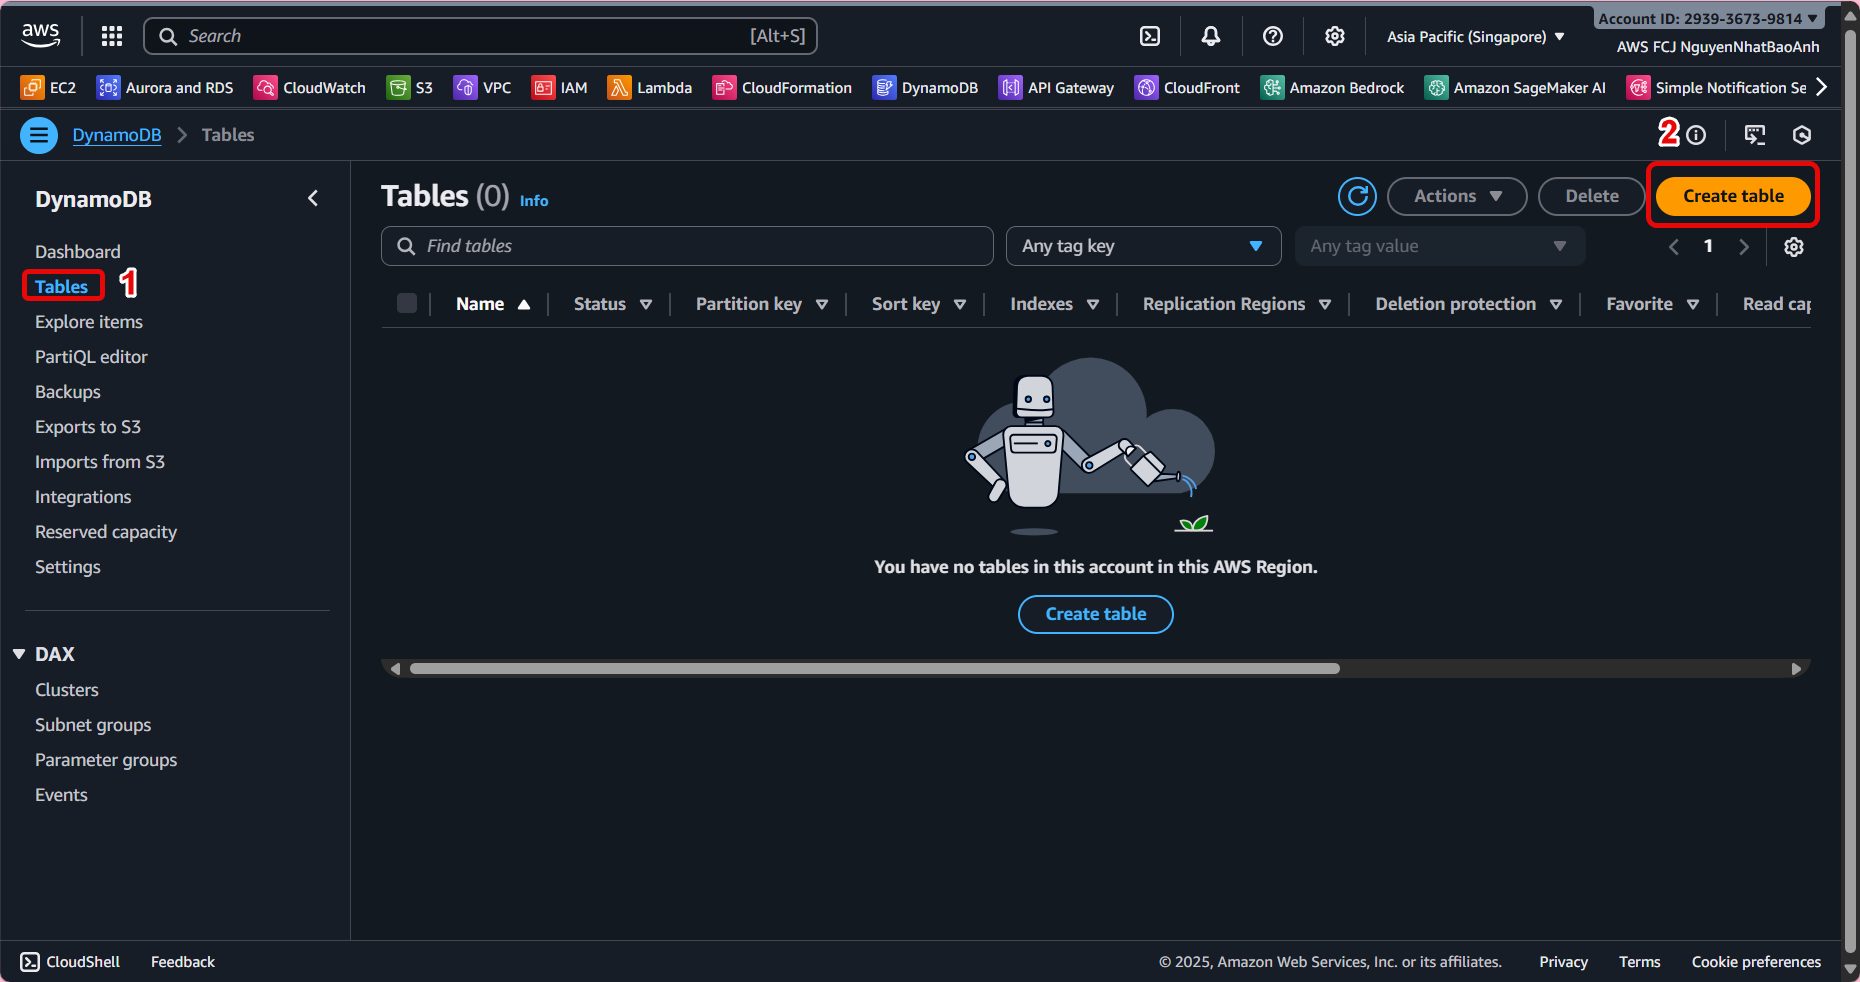Open the AWS home logo
The height and width of the screenshot is (982, 1860).
(41, 35)
